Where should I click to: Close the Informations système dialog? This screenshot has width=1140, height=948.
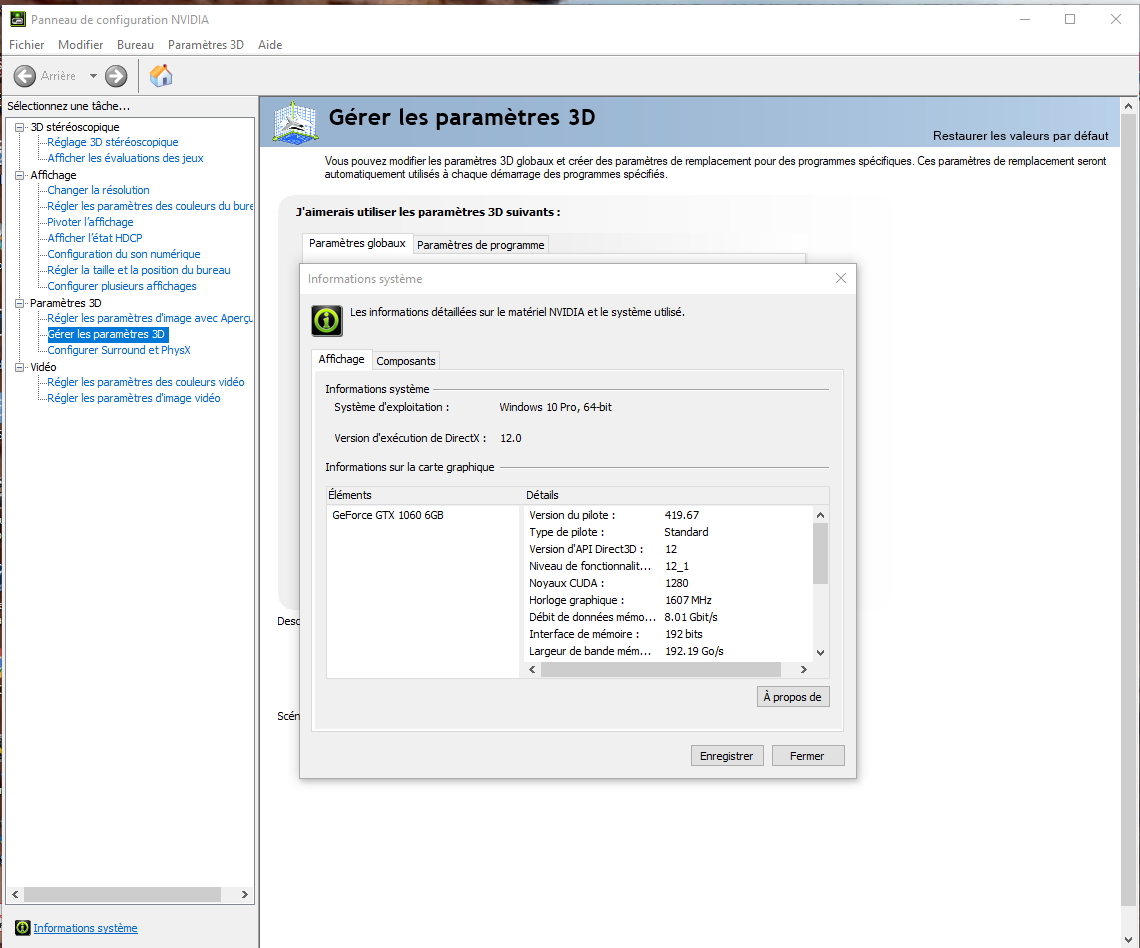tap(840, 278)
